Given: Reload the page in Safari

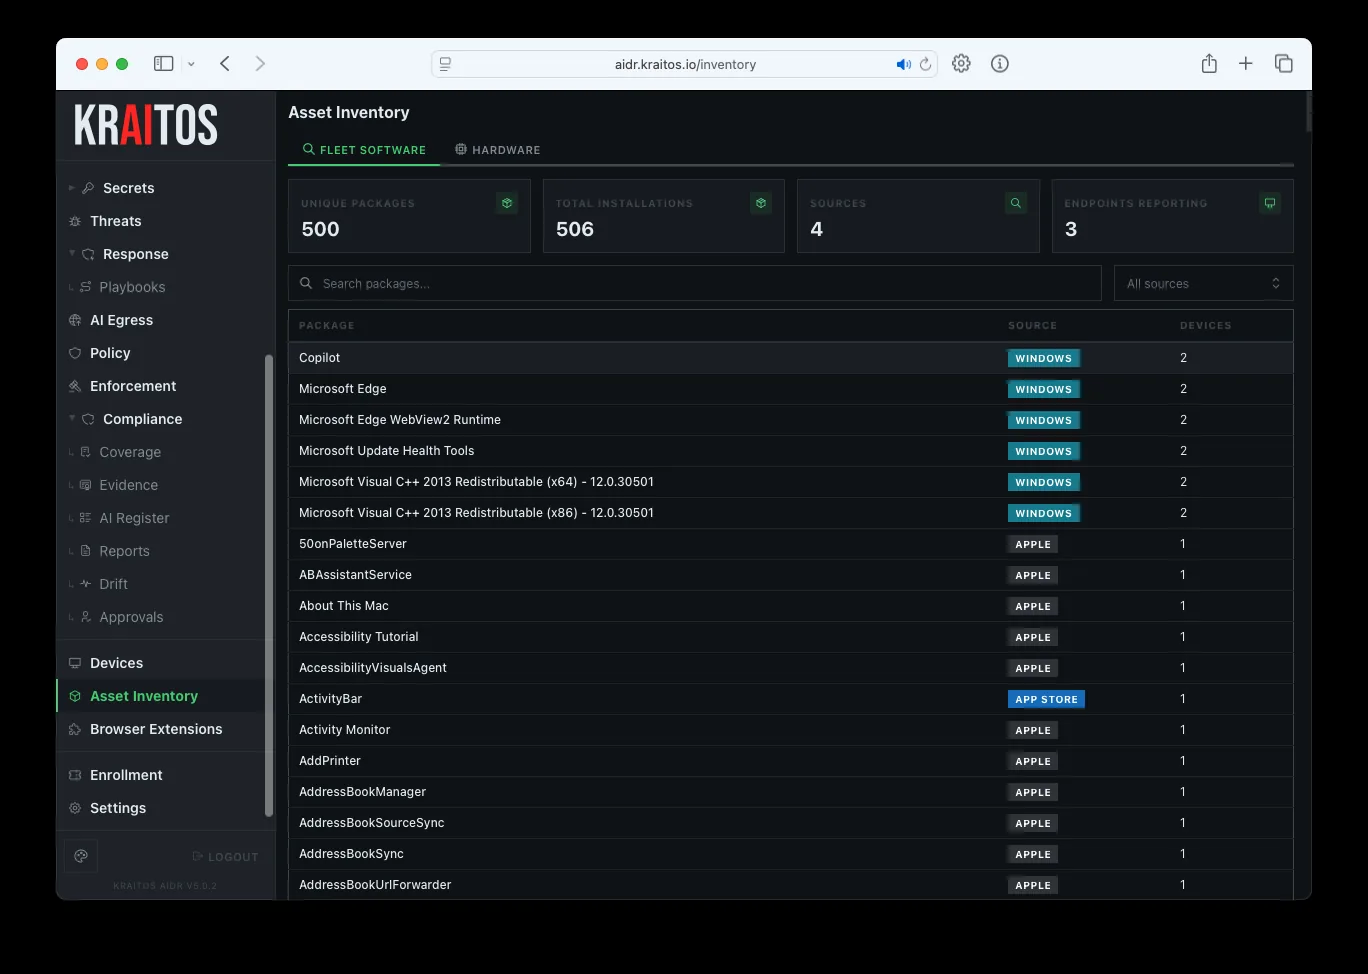Looking at the screenshot, I should (926, 64).
